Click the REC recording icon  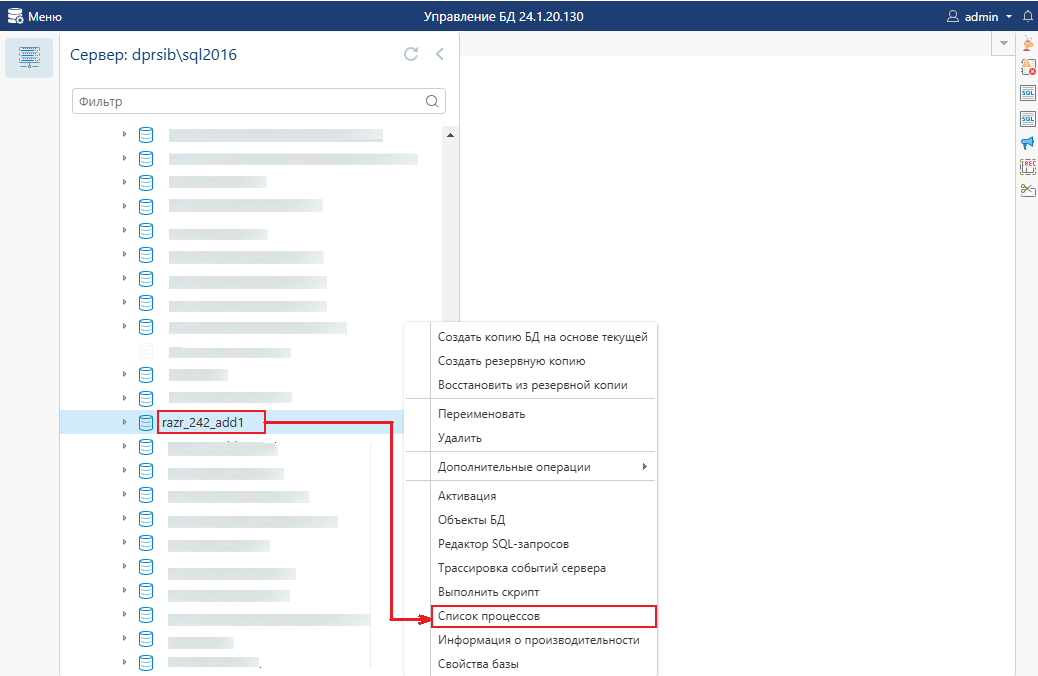point(1027,166)
